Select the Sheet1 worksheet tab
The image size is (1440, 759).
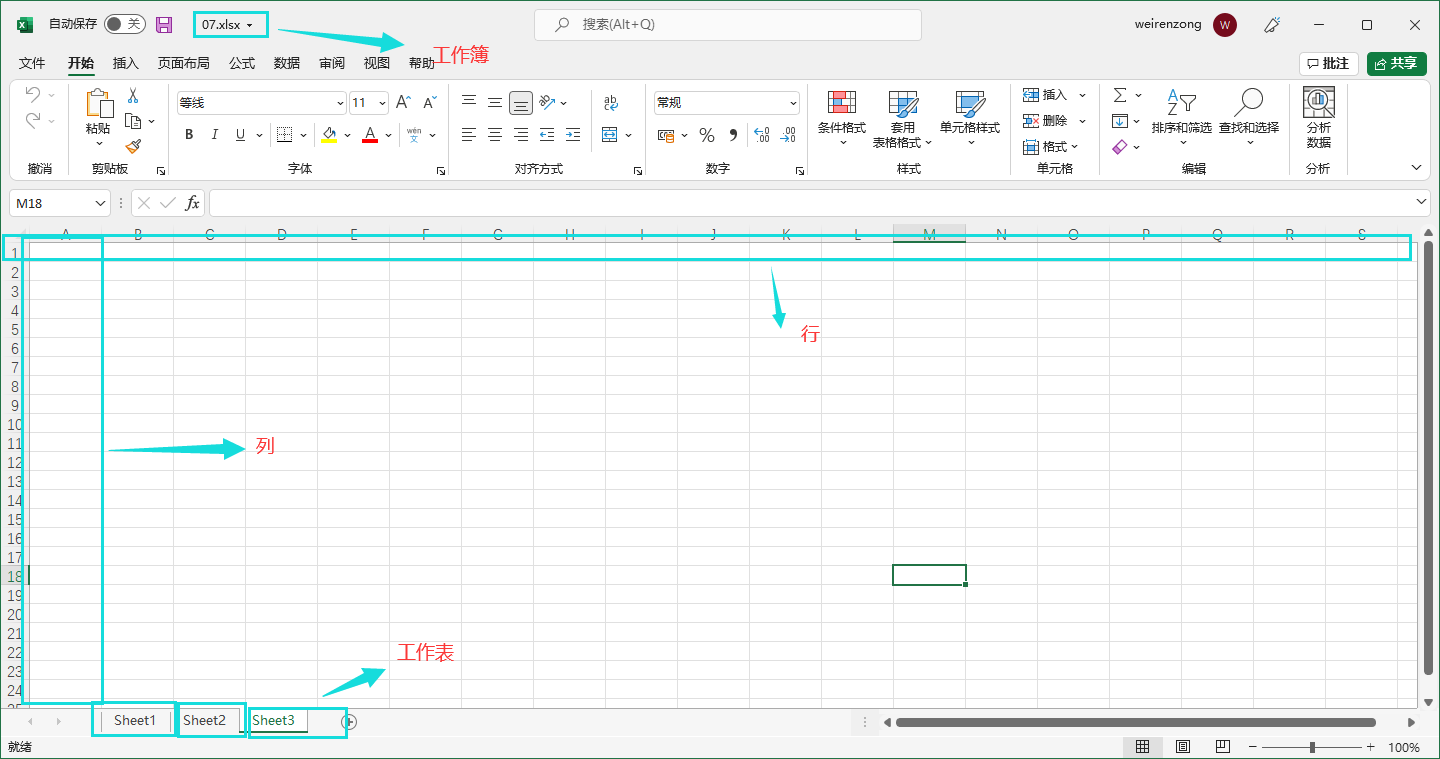(135, 720)
